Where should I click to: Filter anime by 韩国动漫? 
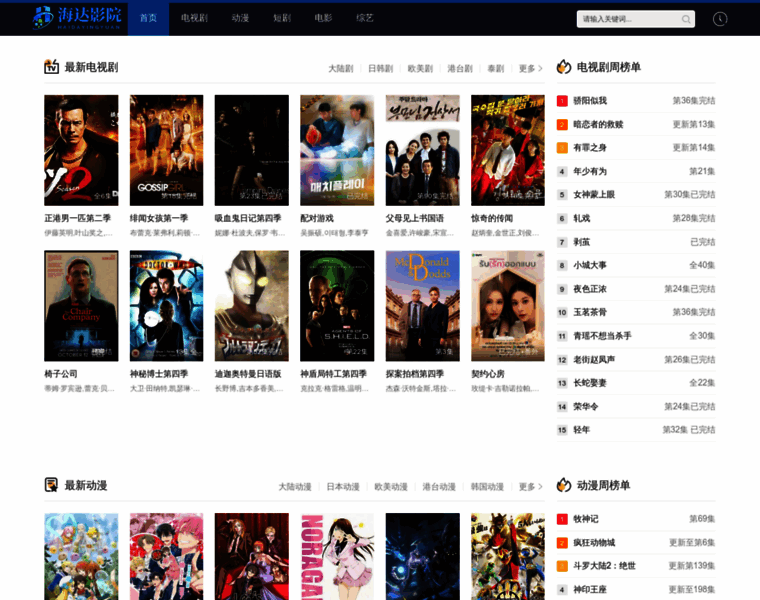(x=487, y=487)
